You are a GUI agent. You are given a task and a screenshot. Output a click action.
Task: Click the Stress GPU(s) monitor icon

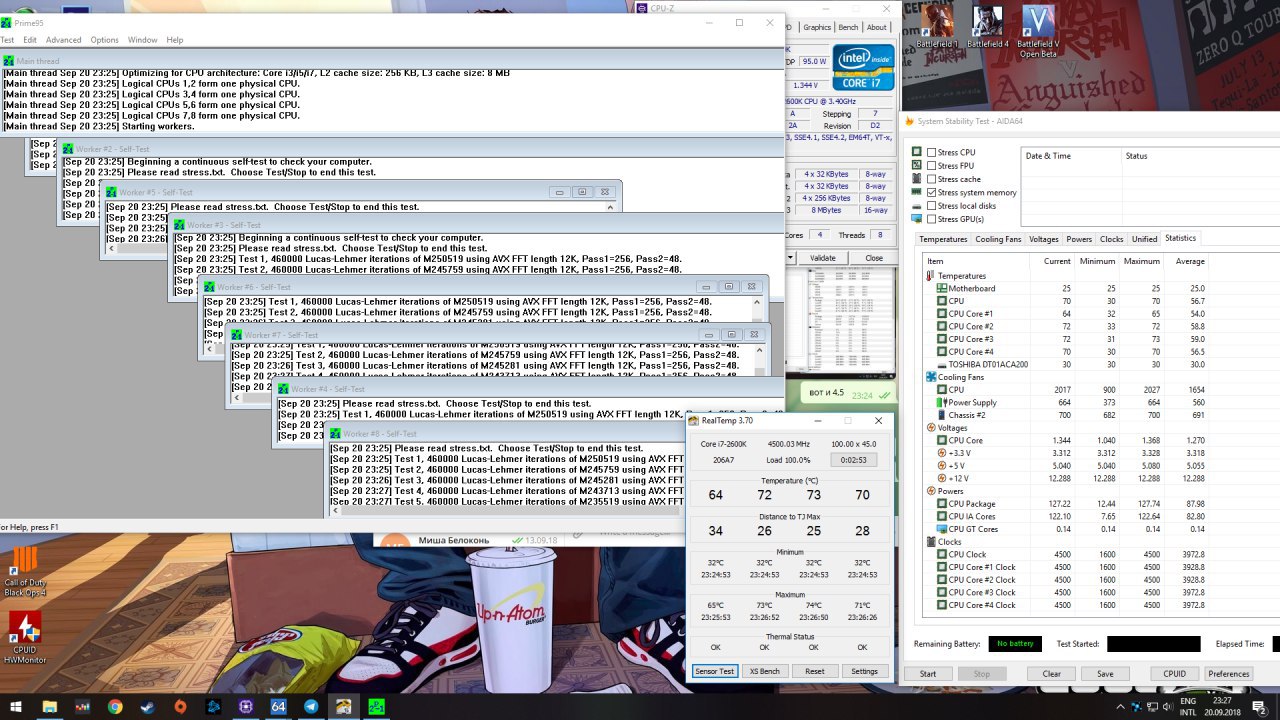coord(917,219)
